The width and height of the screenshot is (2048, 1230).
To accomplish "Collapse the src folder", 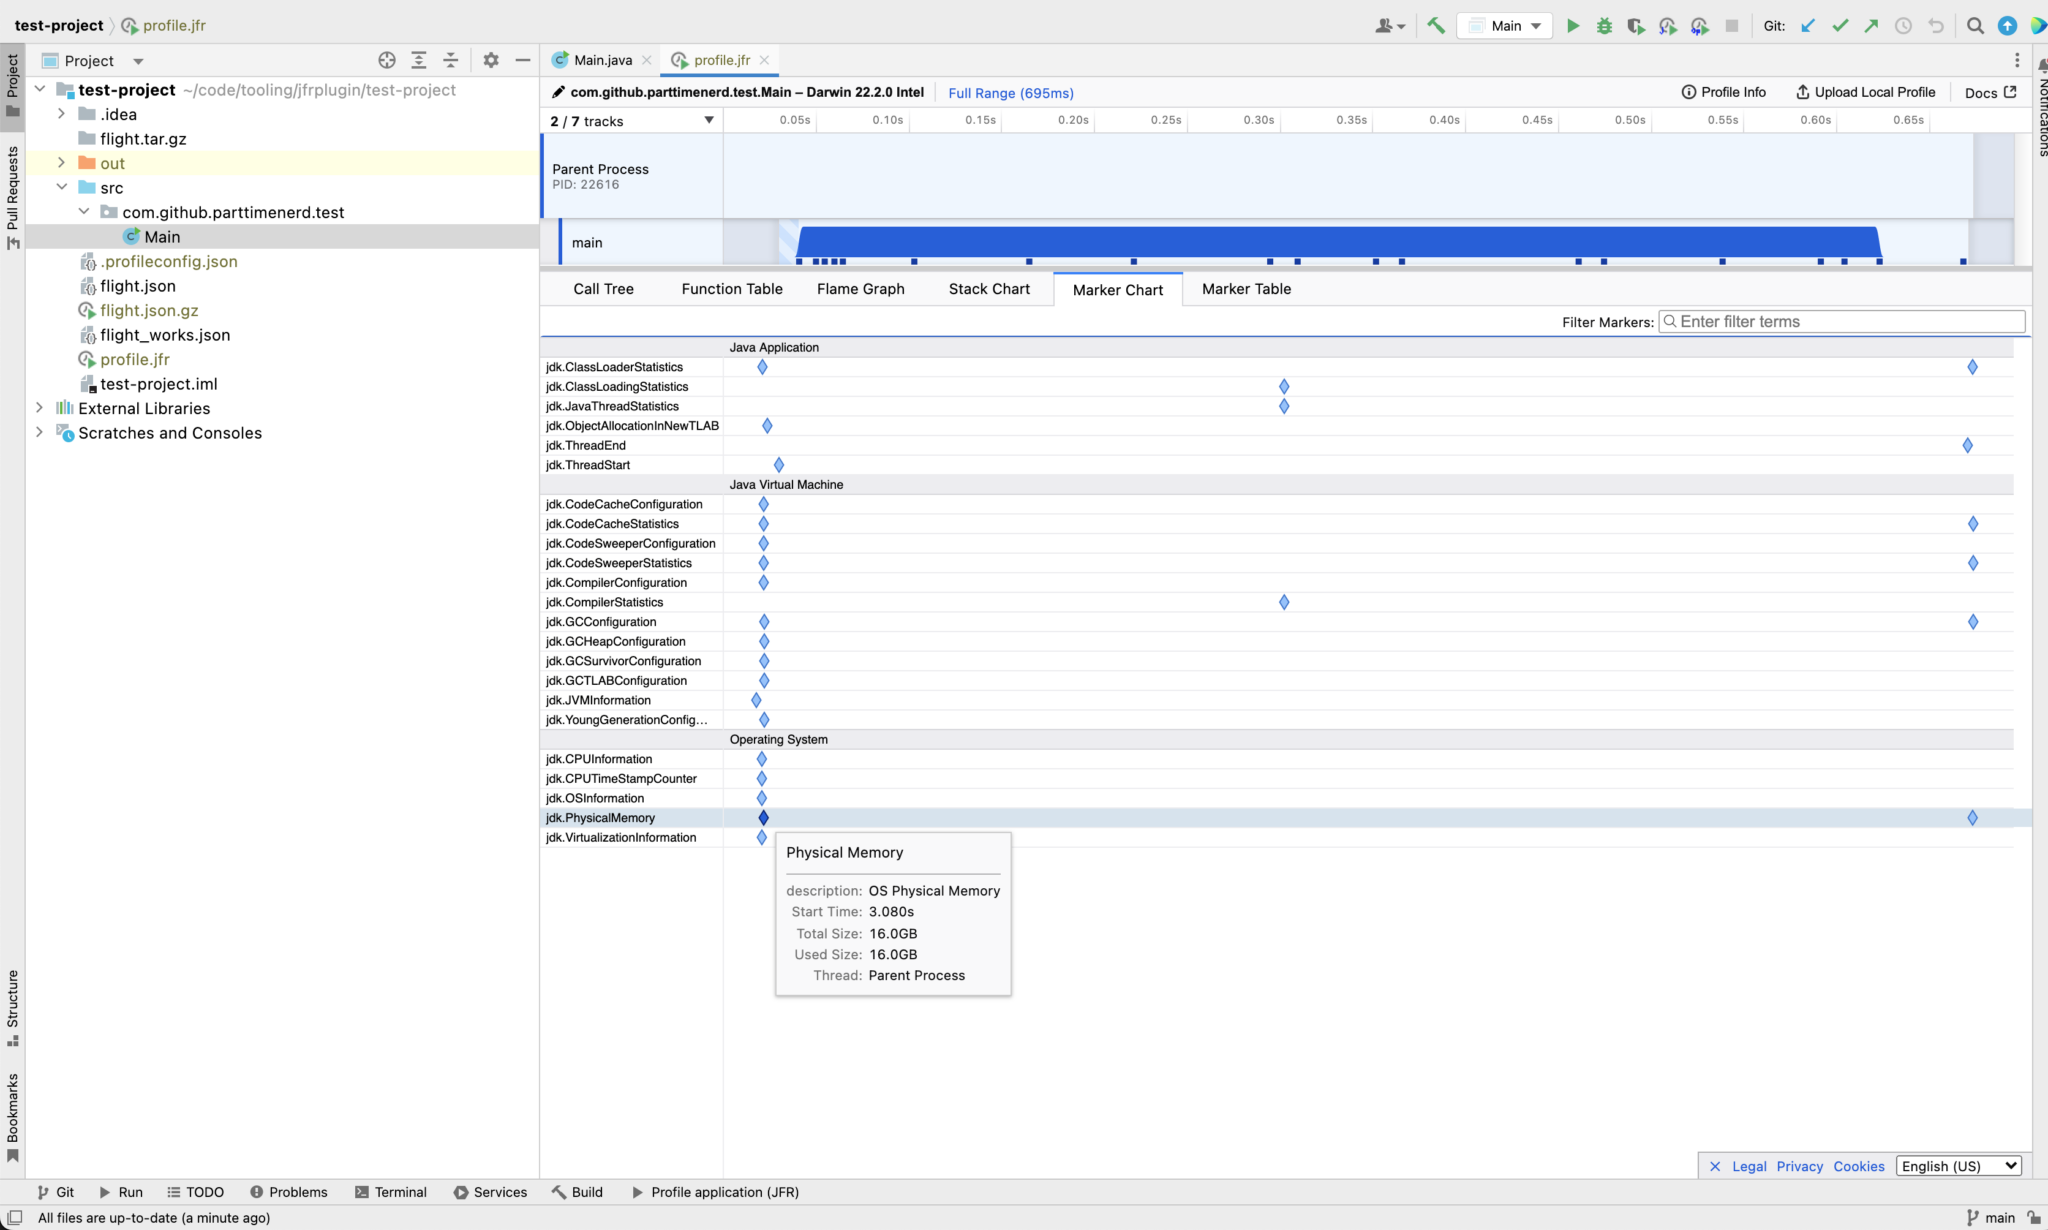I will pyautogui.click(x=61, y=187).
